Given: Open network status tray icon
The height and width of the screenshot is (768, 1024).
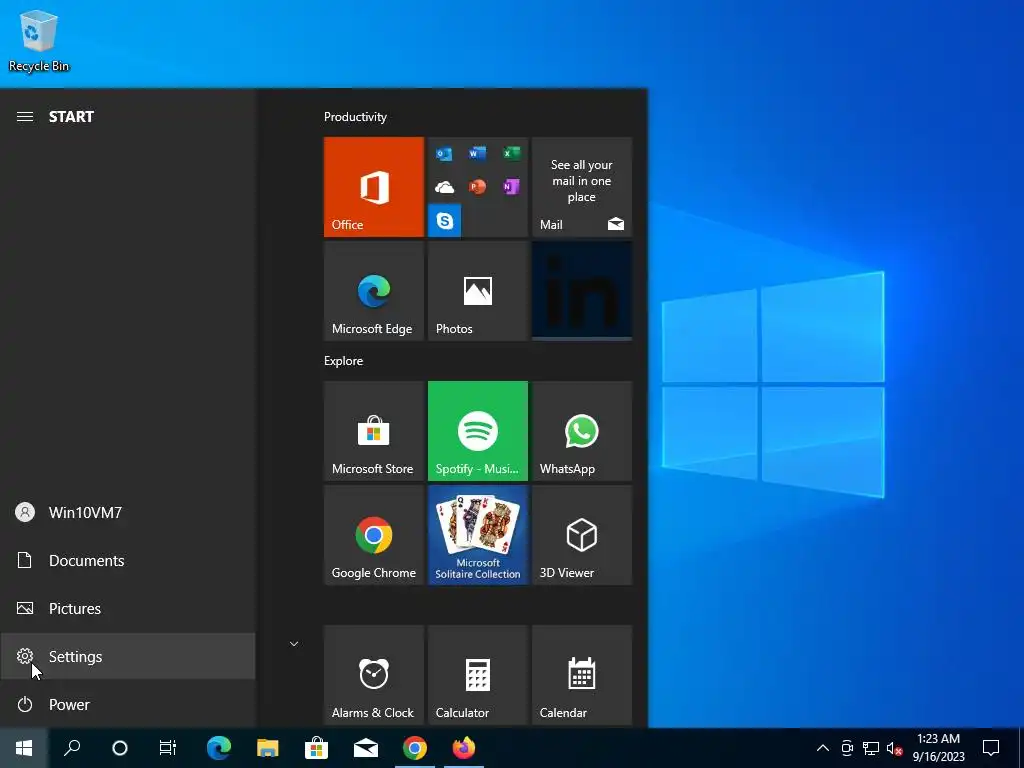Looking at the screenshot, I should pyautogui.click(x=871, y=748).
